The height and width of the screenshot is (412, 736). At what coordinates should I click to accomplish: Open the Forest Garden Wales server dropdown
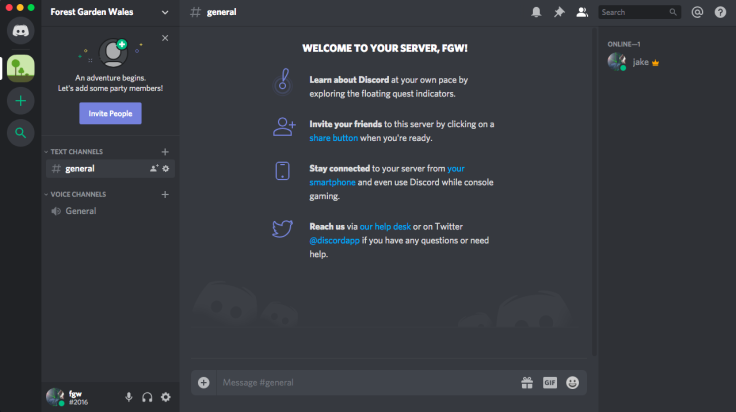pyautogui.click(x=165, y=12)
